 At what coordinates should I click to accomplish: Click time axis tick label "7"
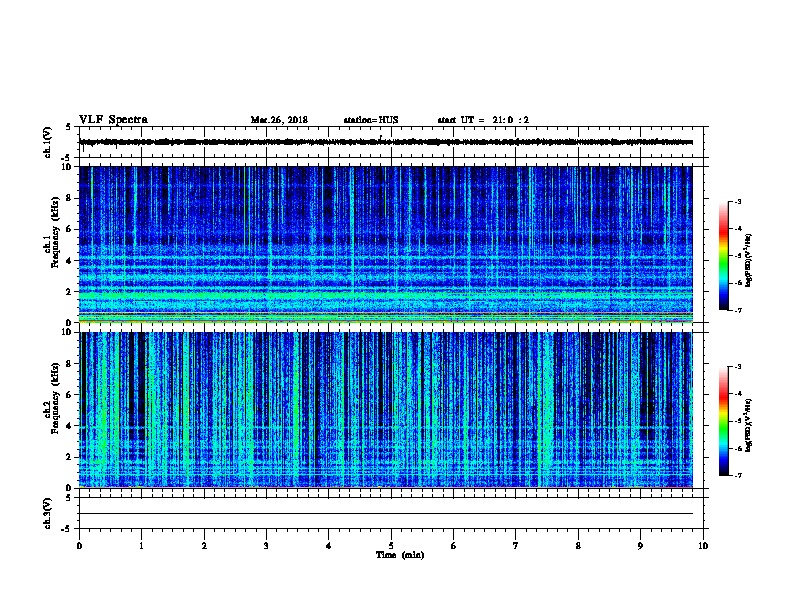(x=516, y=545)
